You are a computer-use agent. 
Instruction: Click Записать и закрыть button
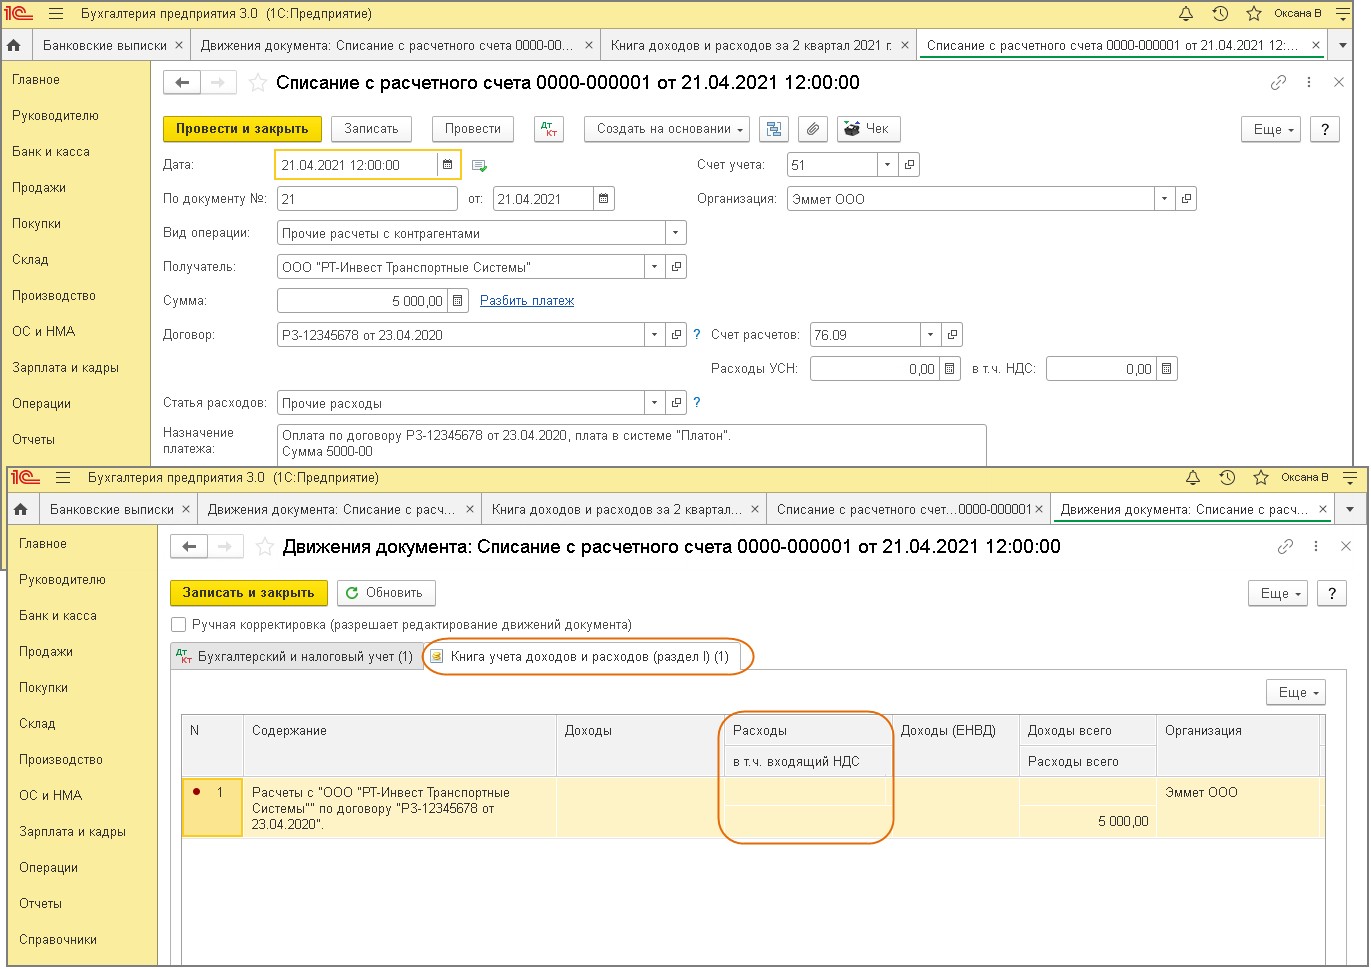pos(248,593)
